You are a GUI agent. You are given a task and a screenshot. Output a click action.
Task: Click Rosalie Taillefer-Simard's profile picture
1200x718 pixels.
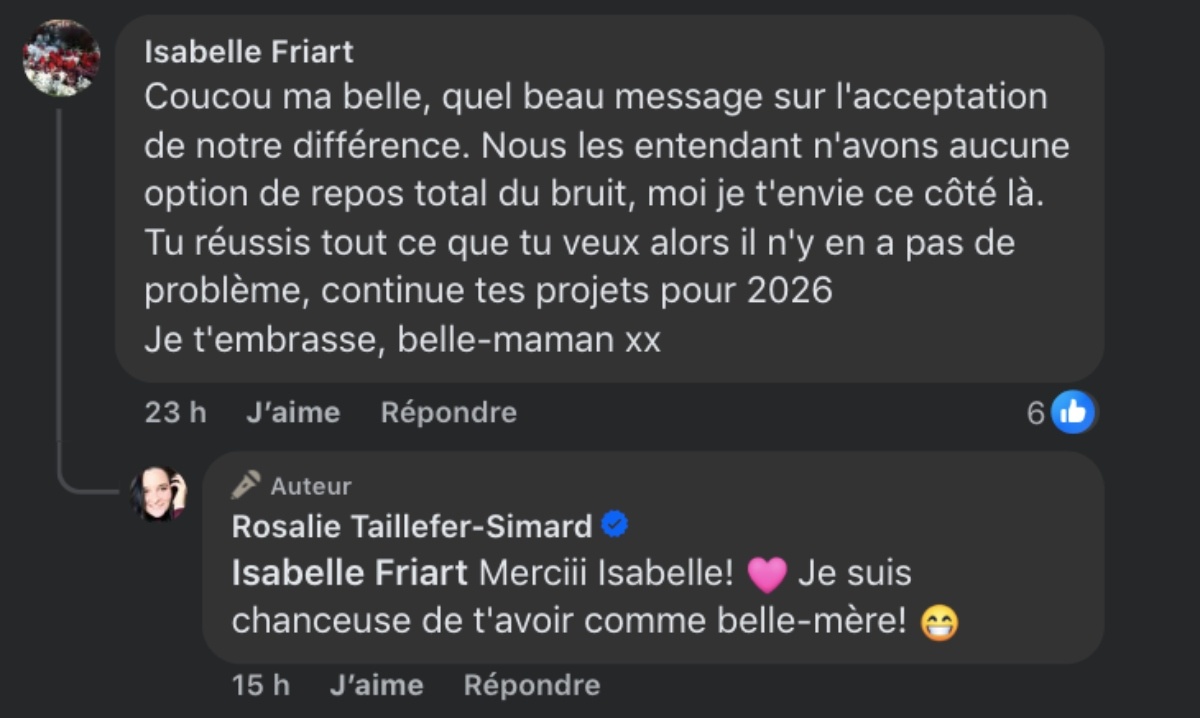[158, 493]
